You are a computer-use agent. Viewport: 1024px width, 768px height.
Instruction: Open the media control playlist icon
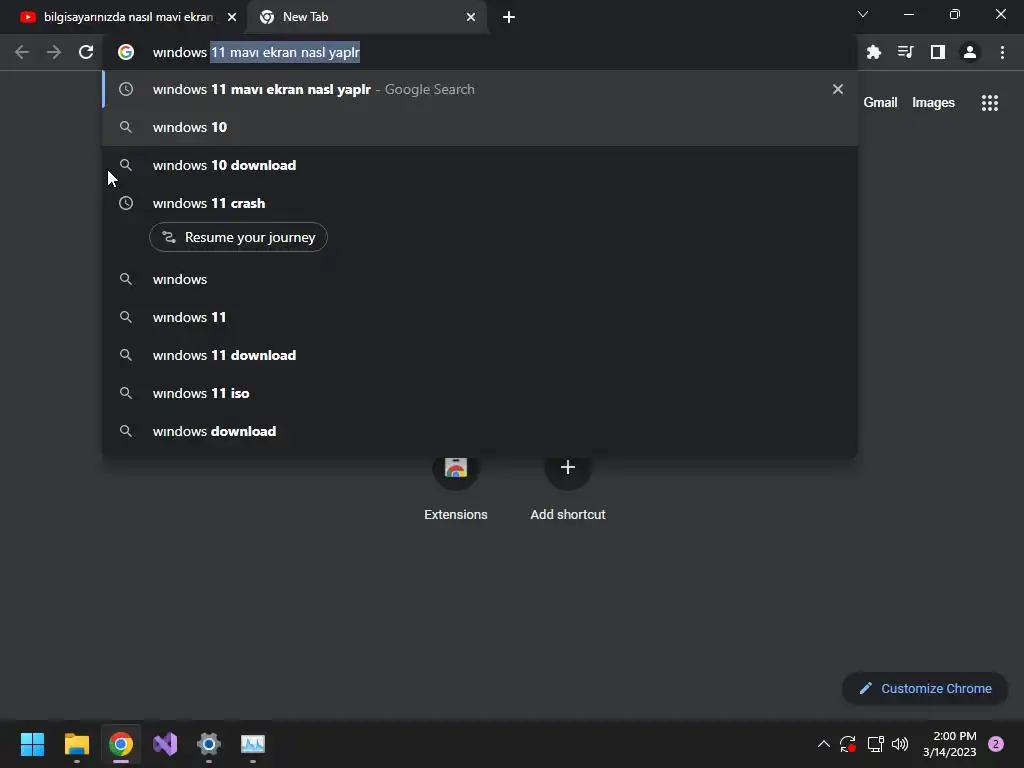(905, 52)
